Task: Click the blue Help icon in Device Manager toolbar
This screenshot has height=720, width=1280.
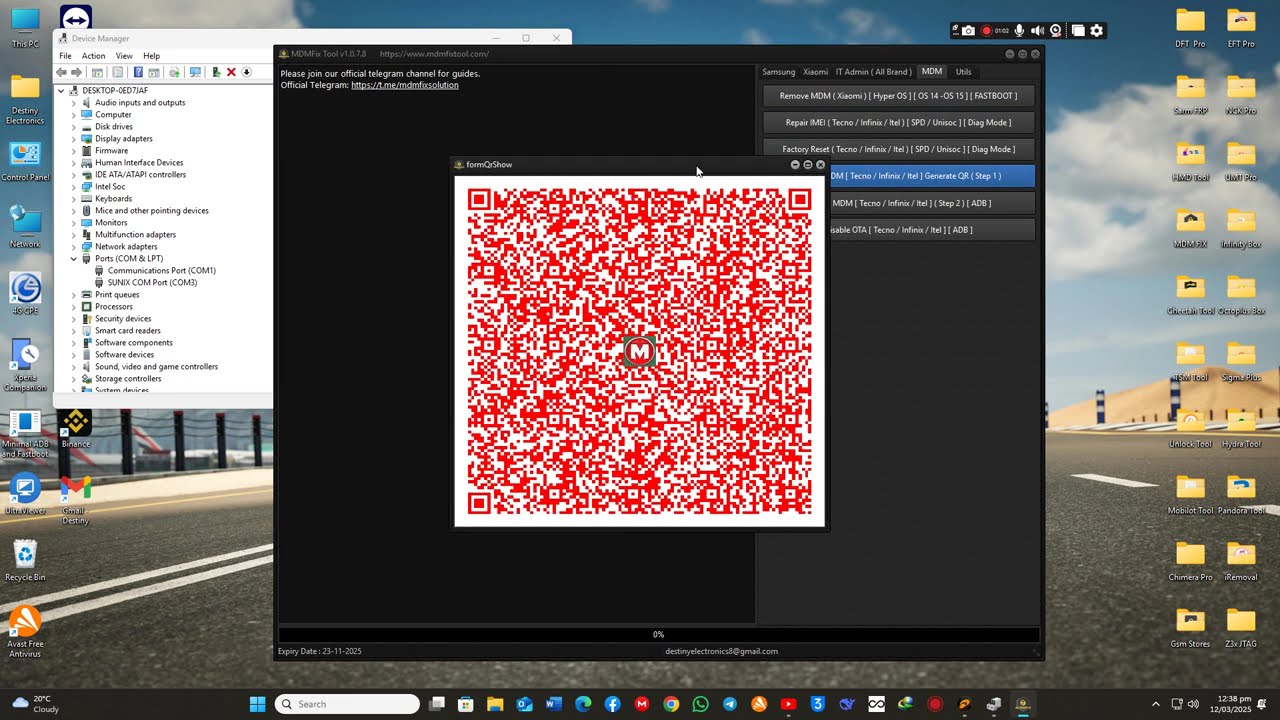Action: tap(138, 72)
